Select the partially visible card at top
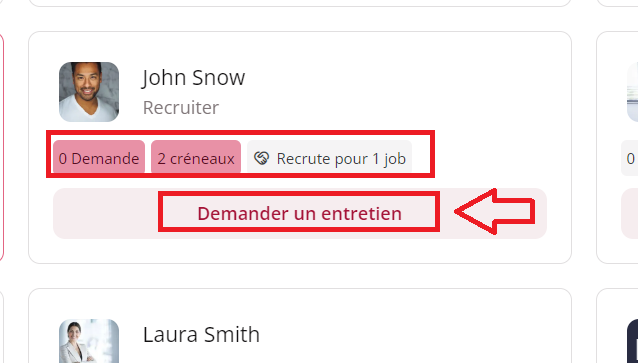The width and height of the screenshot is (638, 363). pyautogui.click(x=300, y=3)
